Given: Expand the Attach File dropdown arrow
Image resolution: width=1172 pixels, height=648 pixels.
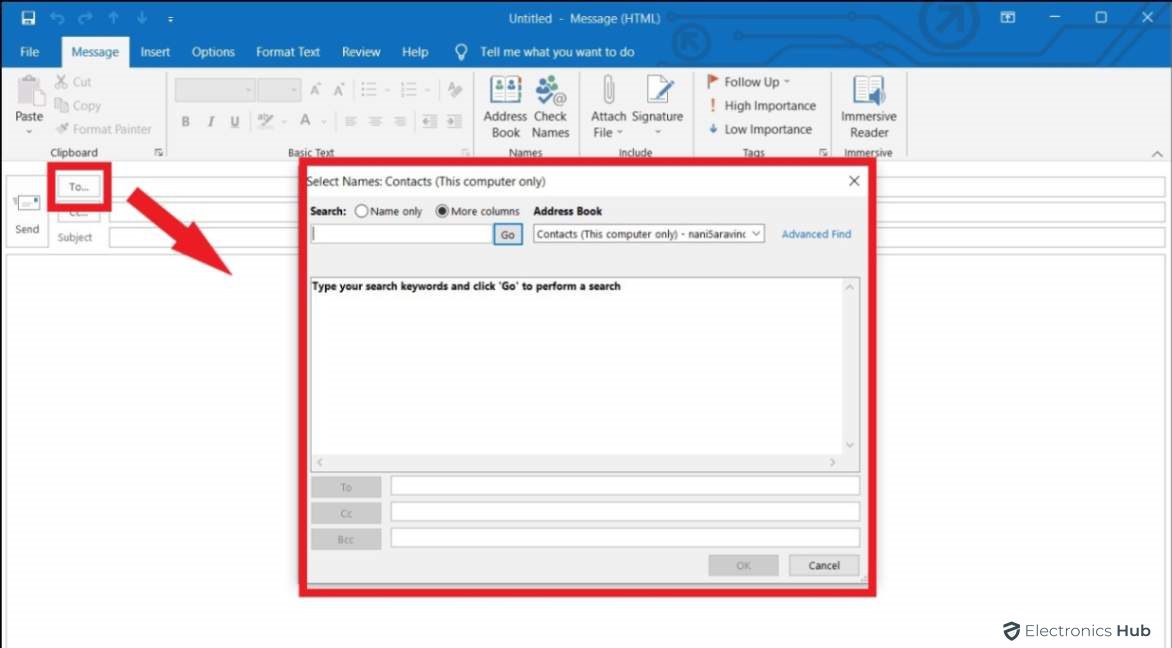Looking at the screenshot, I should click(x=619, y=132).
